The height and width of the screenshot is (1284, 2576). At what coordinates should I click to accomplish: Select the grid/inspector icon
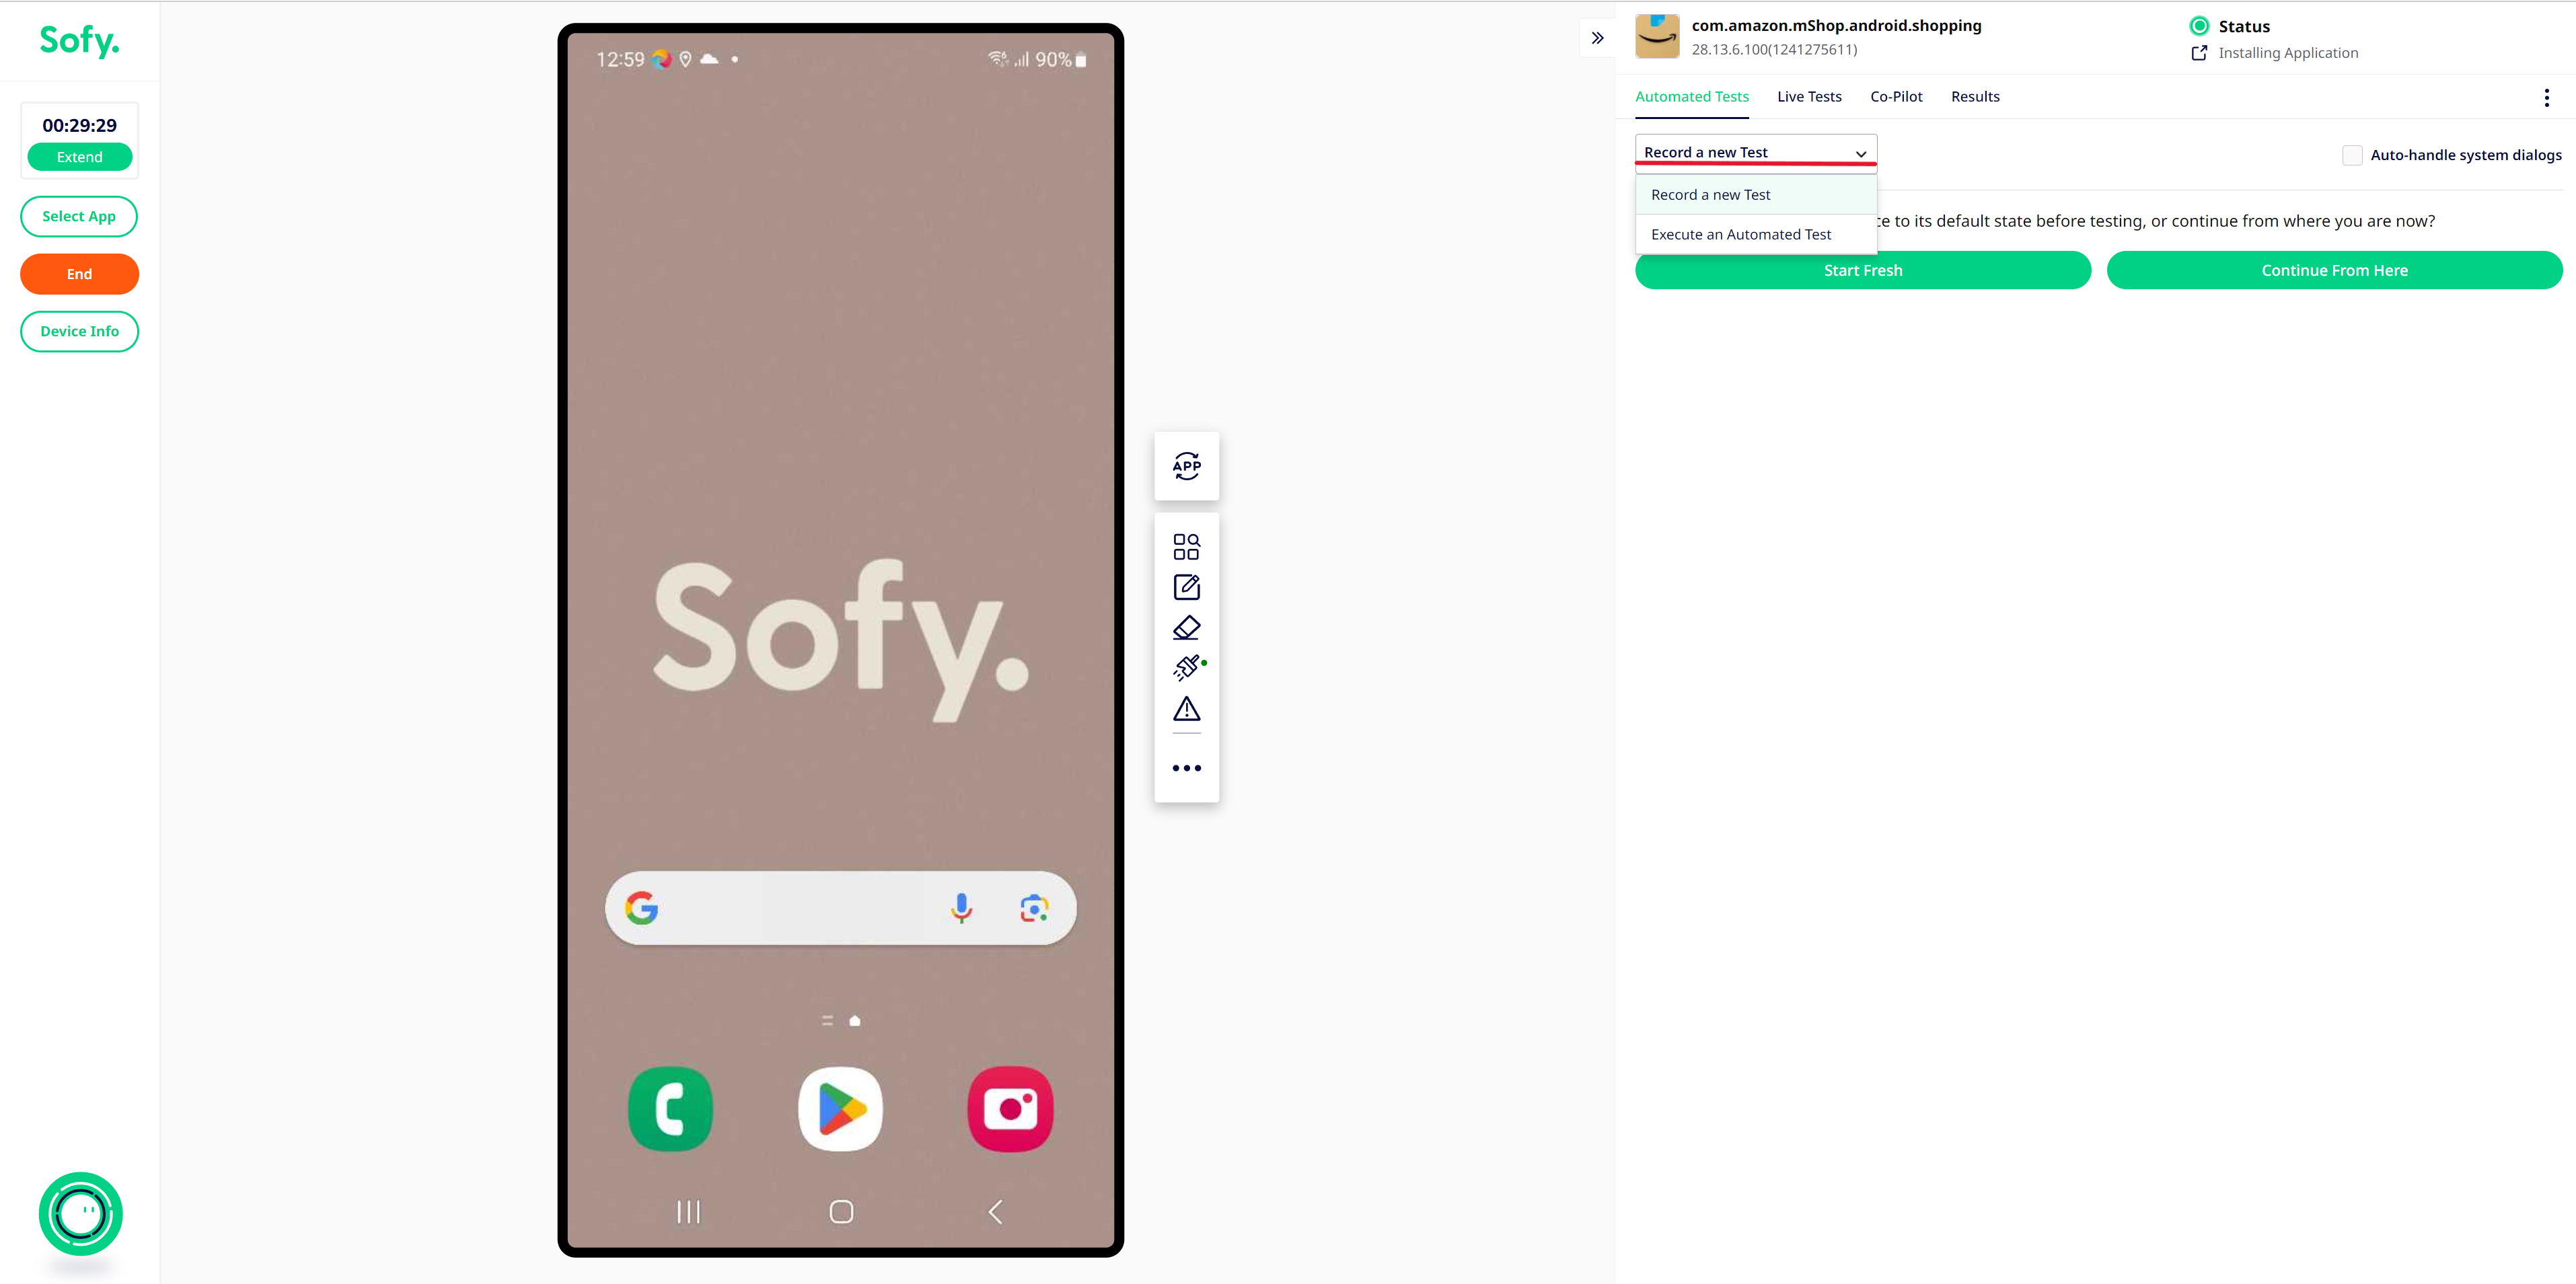pos(1186,545)
